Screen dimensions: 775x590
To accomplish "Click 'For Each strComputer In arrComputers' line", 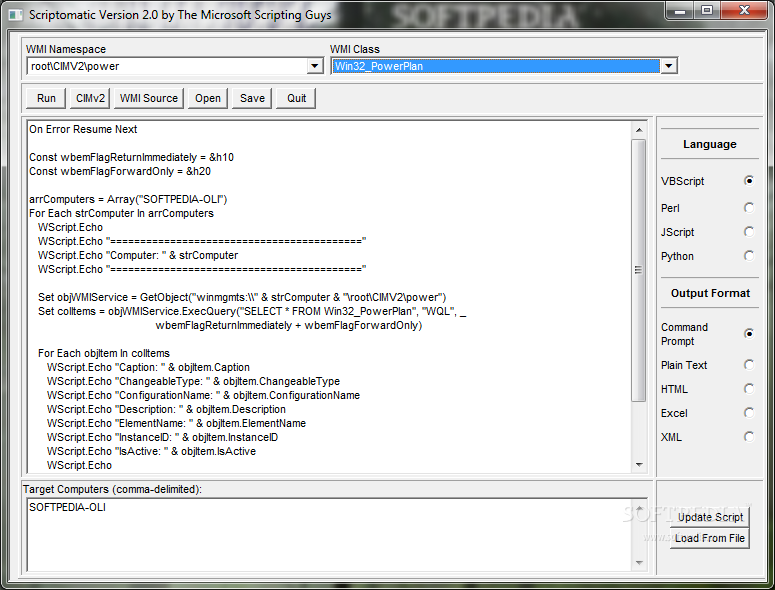I will coord(122,213).
